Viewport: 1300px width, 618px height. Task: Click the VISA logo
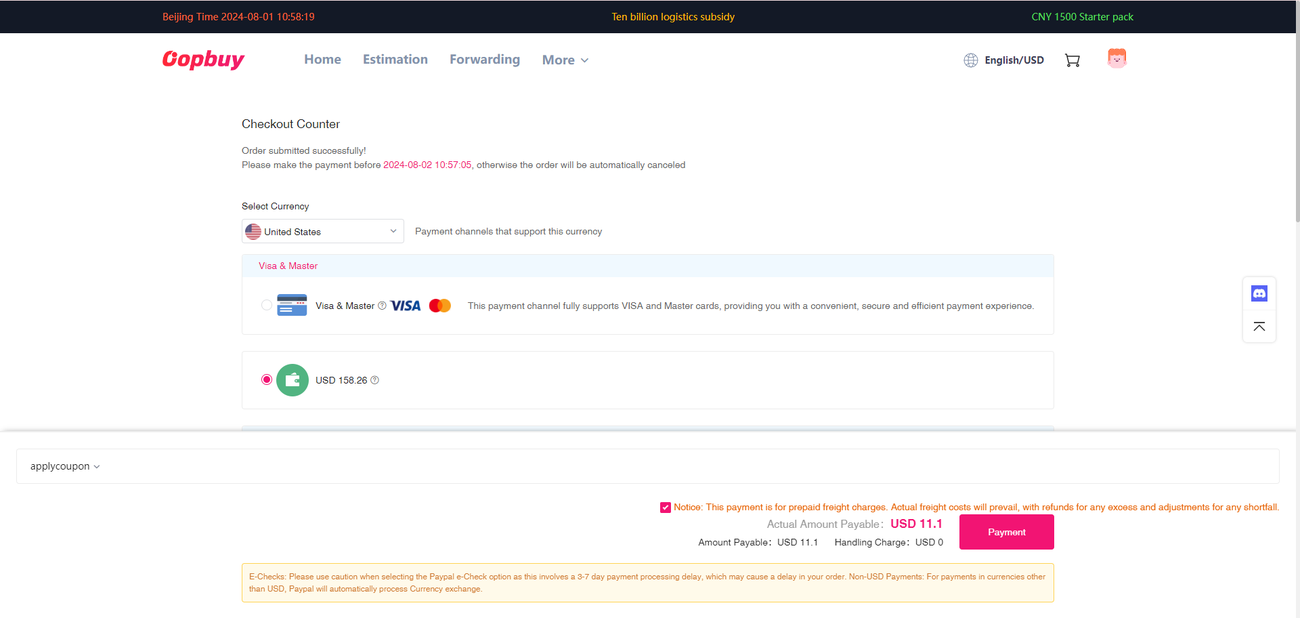tap(405, 306)
